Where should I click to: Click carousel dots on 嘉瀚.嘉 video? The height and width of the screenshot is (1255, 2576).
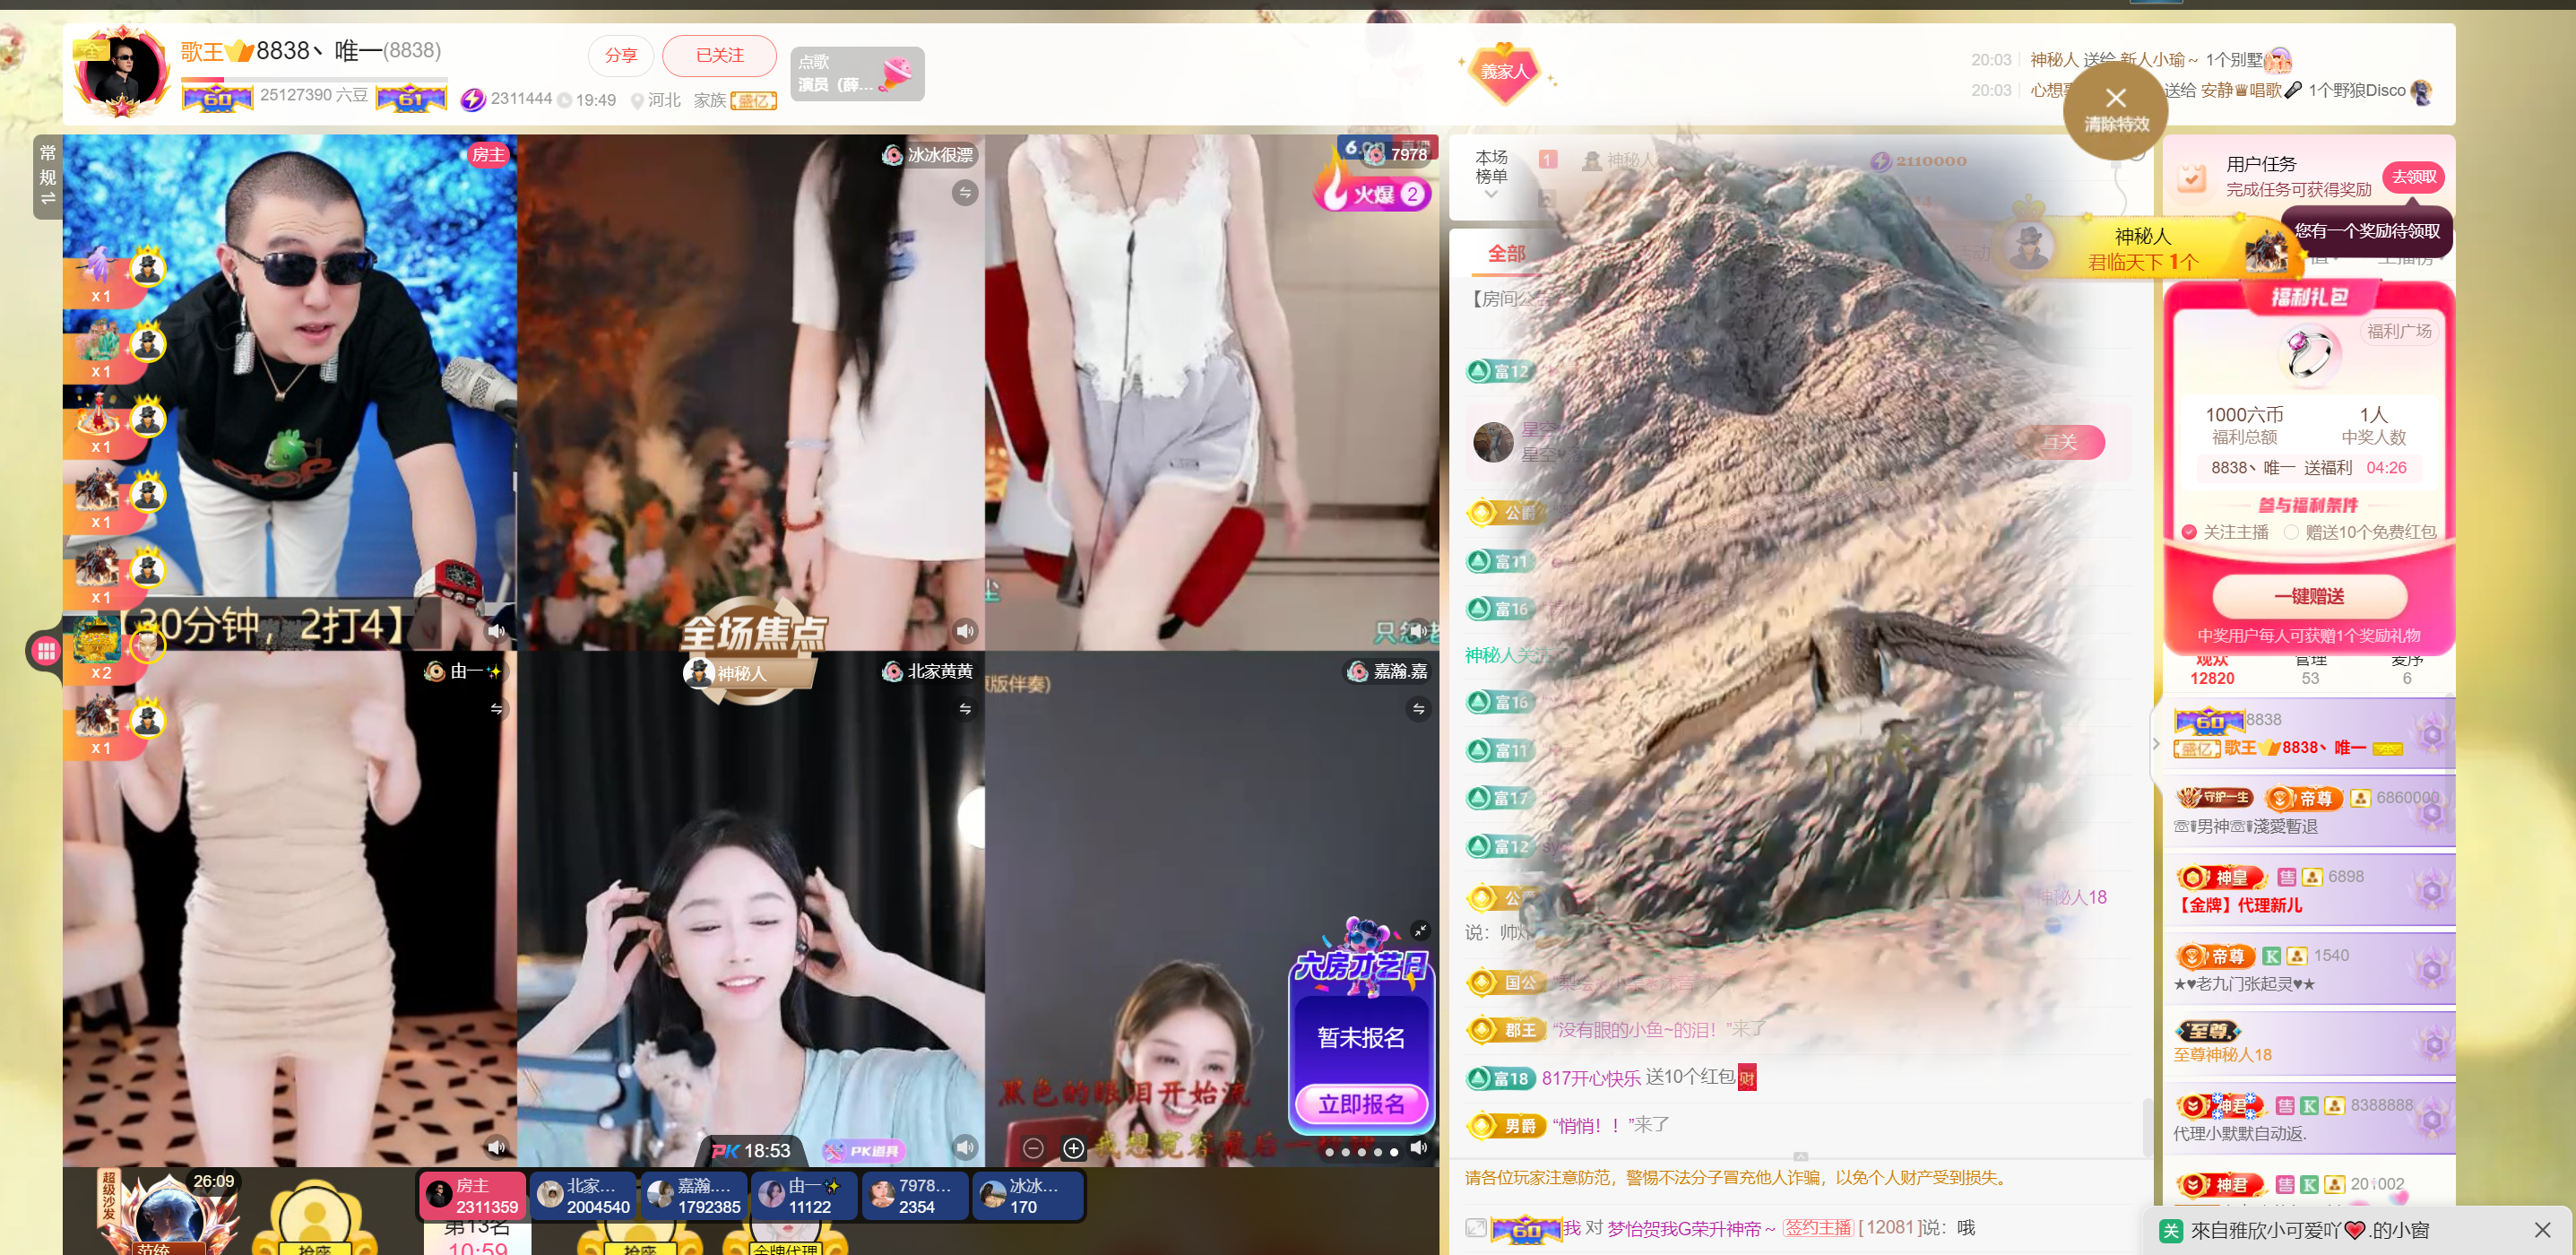(x=1361, y=1152)
